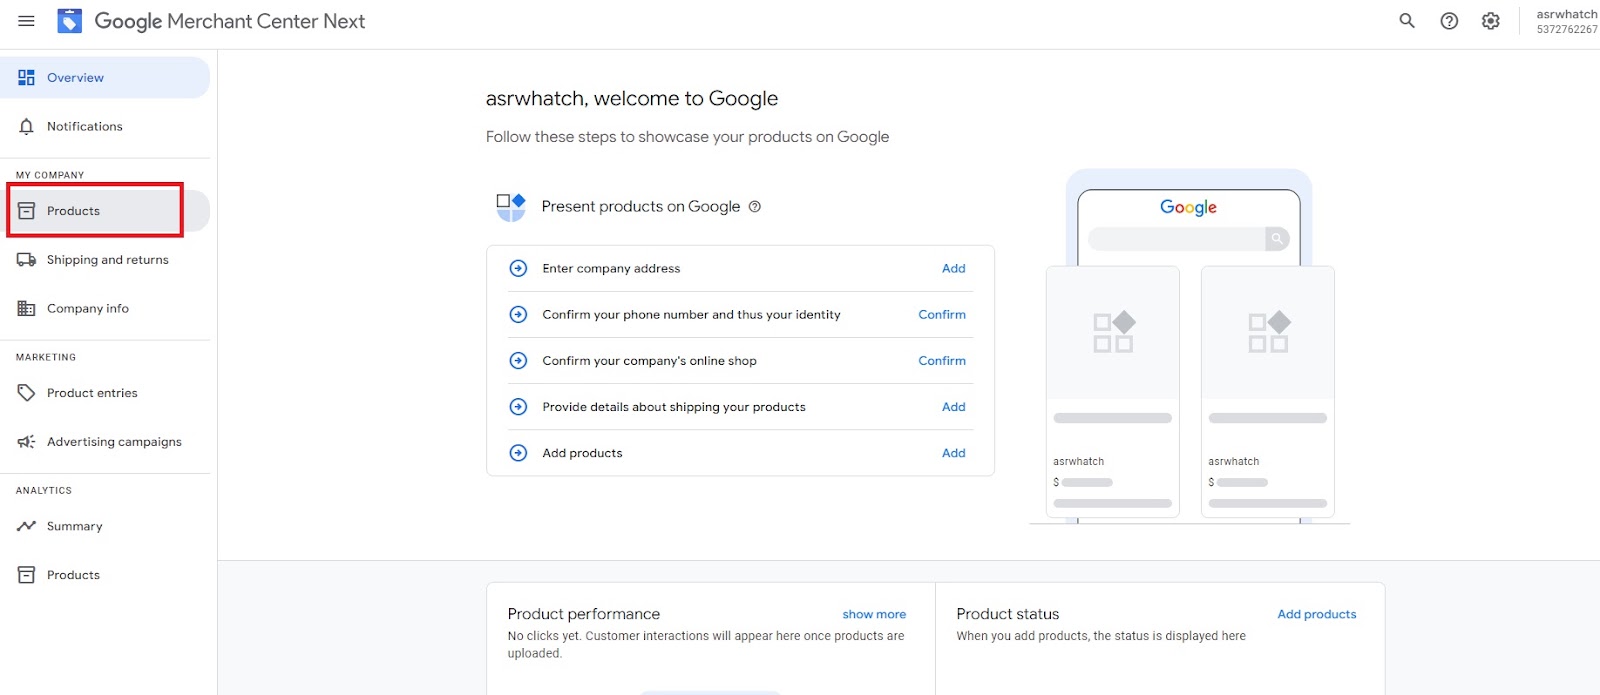Open Product entries under Marketing
Screen dimensions: 1600x695
pyautogui.click(x=105, y=393)
